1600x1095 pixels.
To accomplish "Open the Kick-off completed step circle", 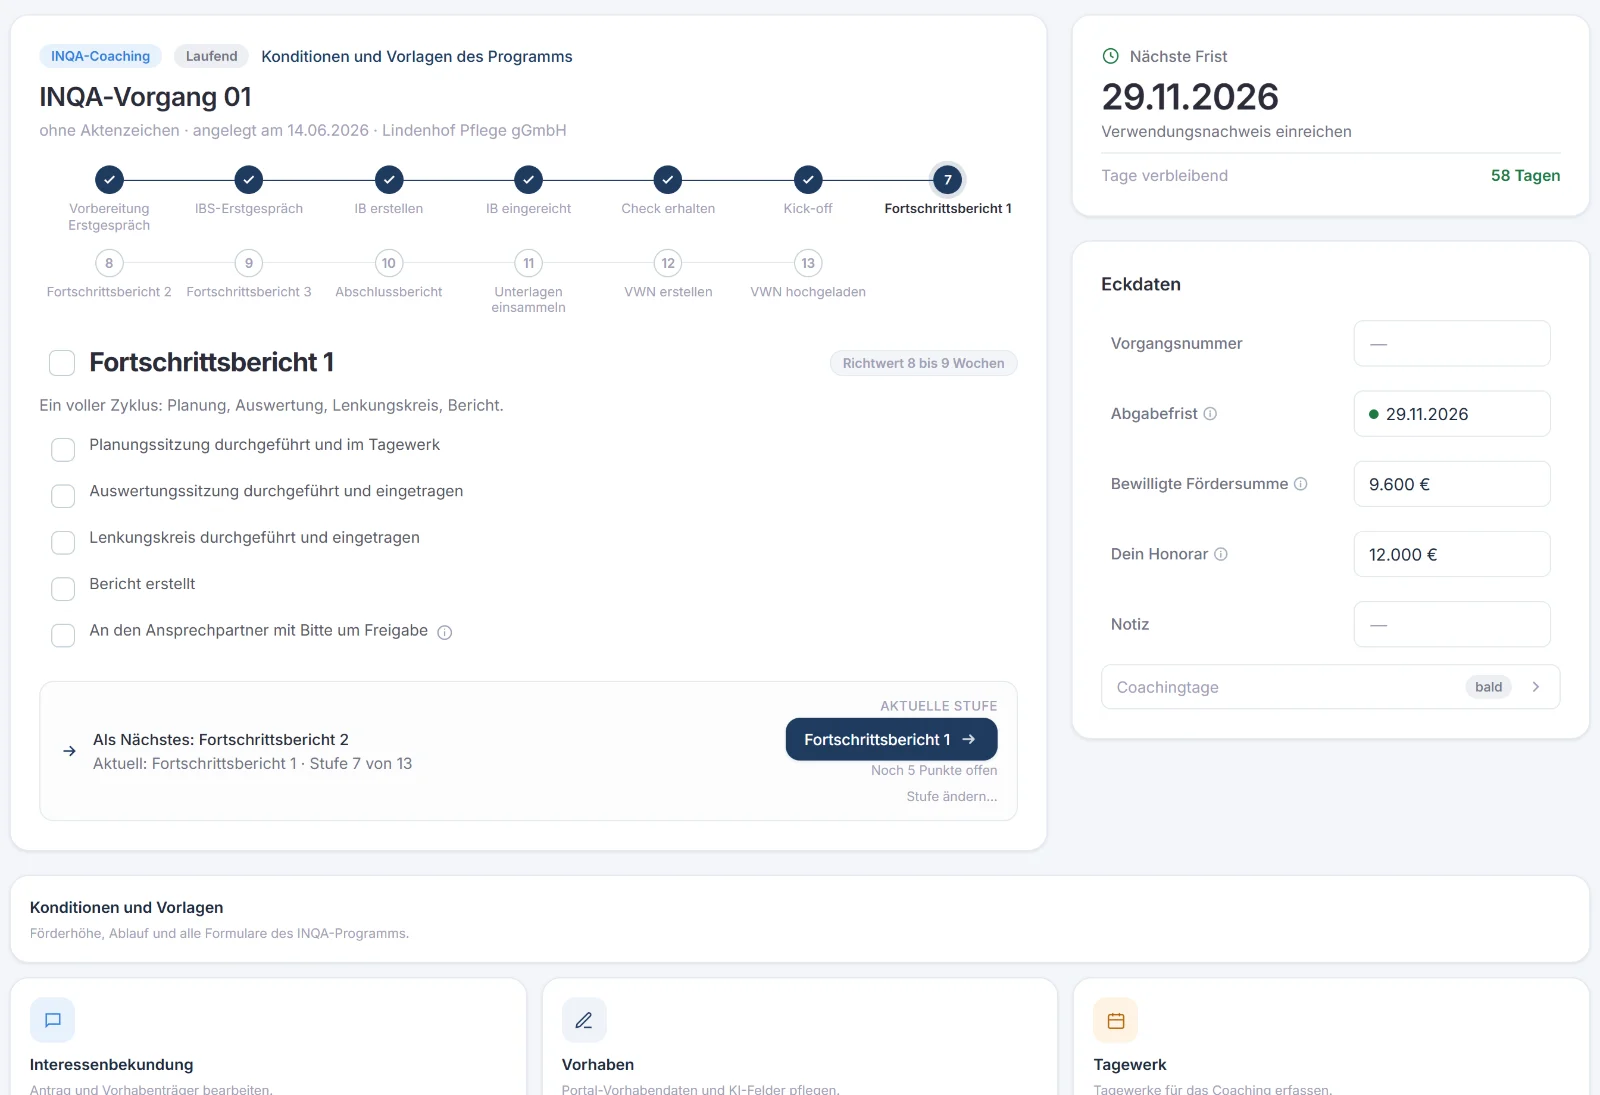I will (808, 180).
